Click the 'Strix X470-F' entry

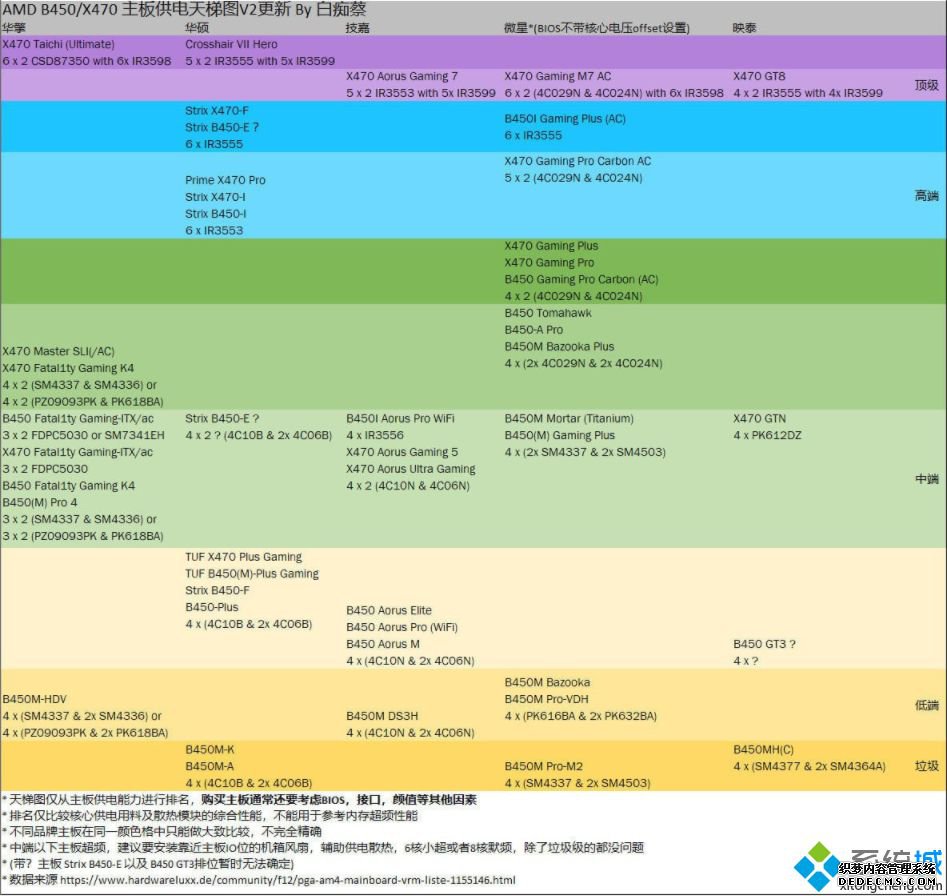pyautogui.click(x=217, y=110)
